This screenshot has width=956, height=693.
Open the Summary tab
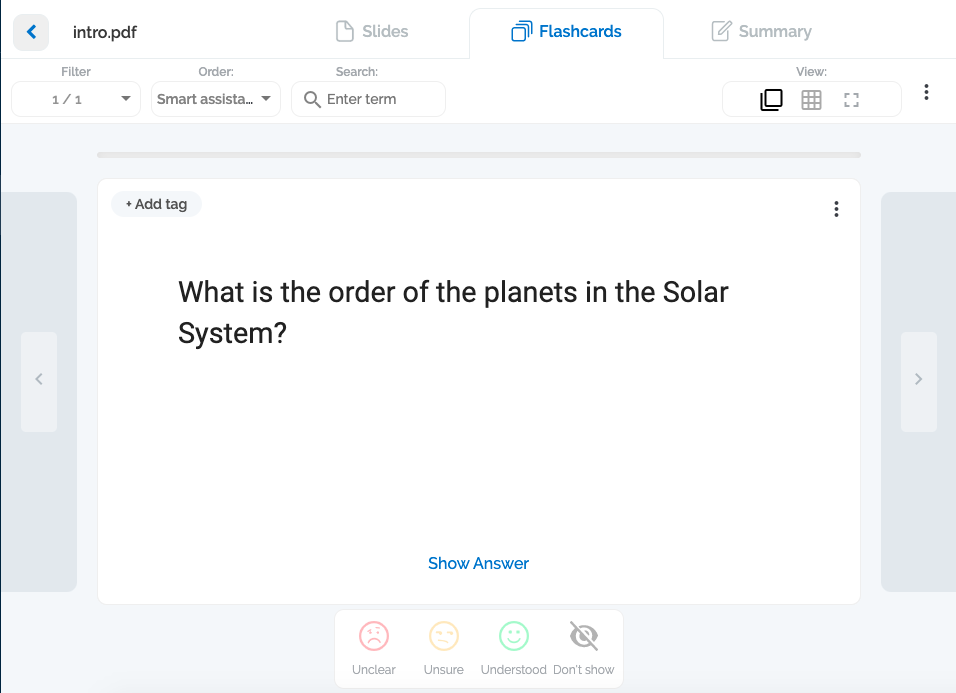point(761,31)
